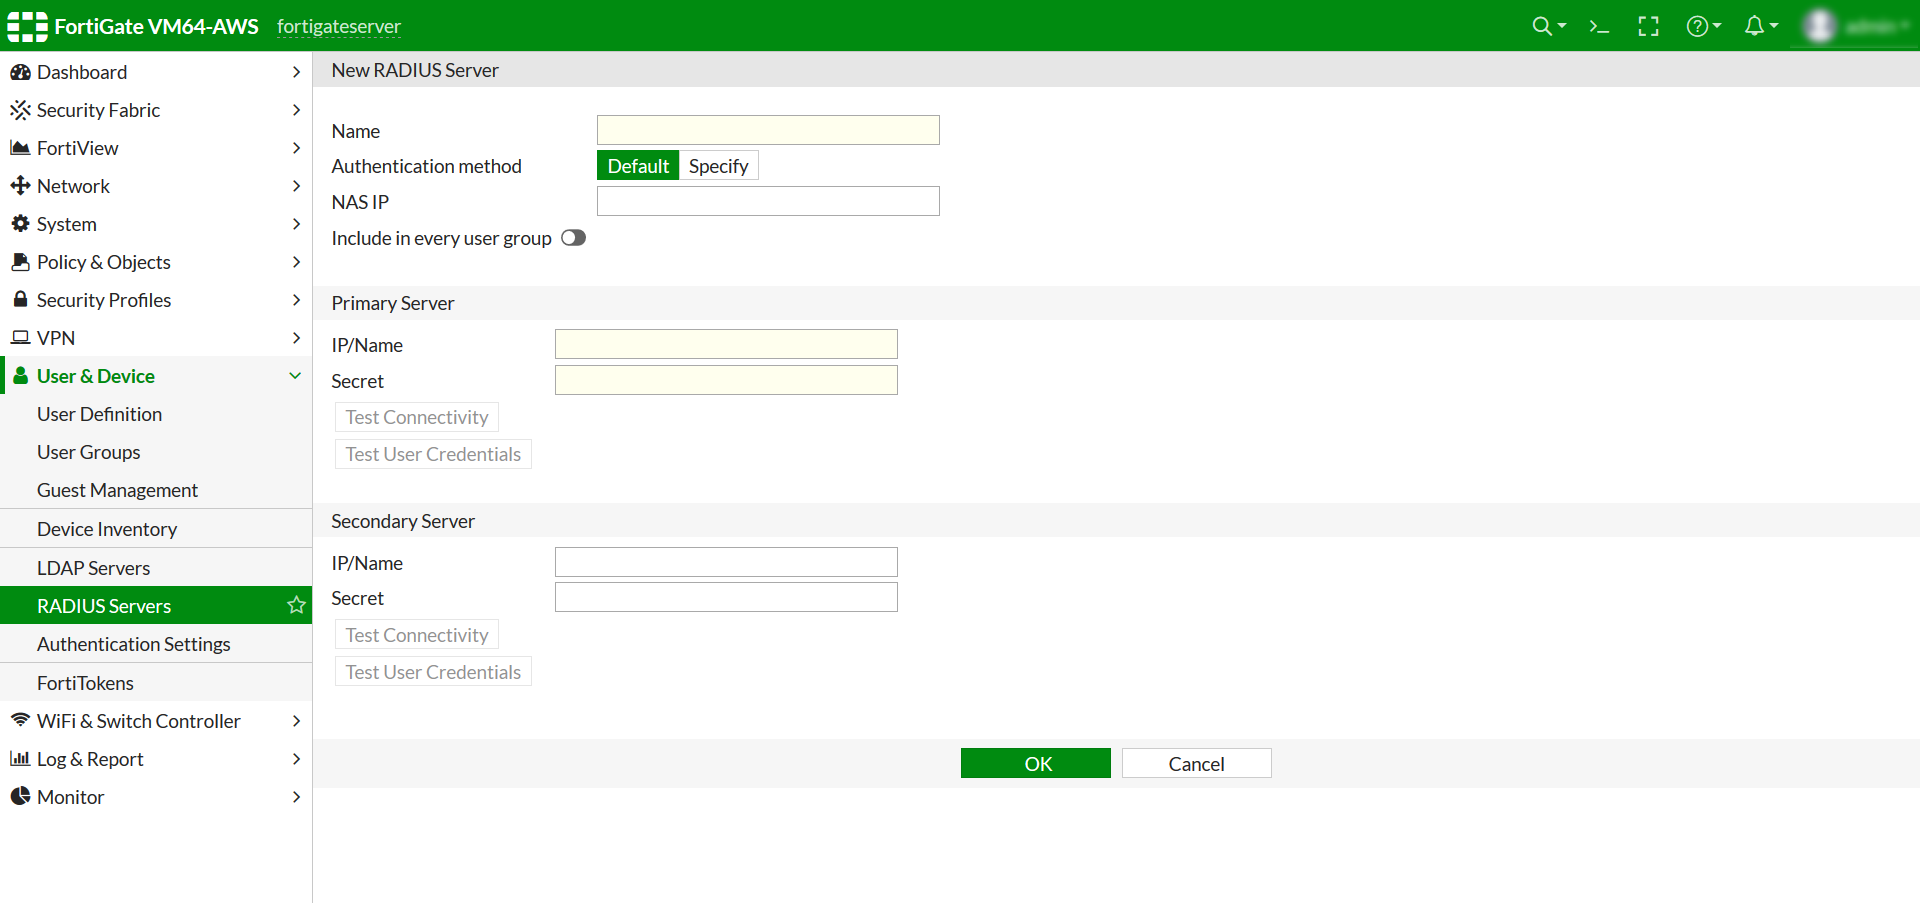Collapse the User & Device section
Screen dimensions: 1920x903
(x=96, y=375)
